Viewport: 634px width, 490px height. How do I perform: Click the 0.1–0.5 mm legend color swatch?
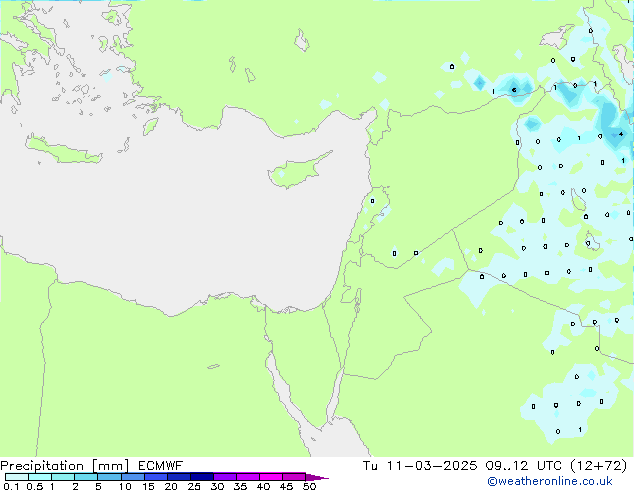[x=17, y=477]
